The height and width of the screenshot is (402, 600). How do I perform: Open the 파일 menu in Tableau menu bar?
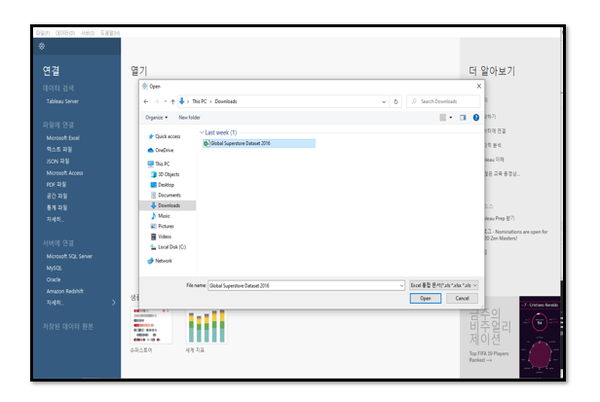[x=43, y=33]
